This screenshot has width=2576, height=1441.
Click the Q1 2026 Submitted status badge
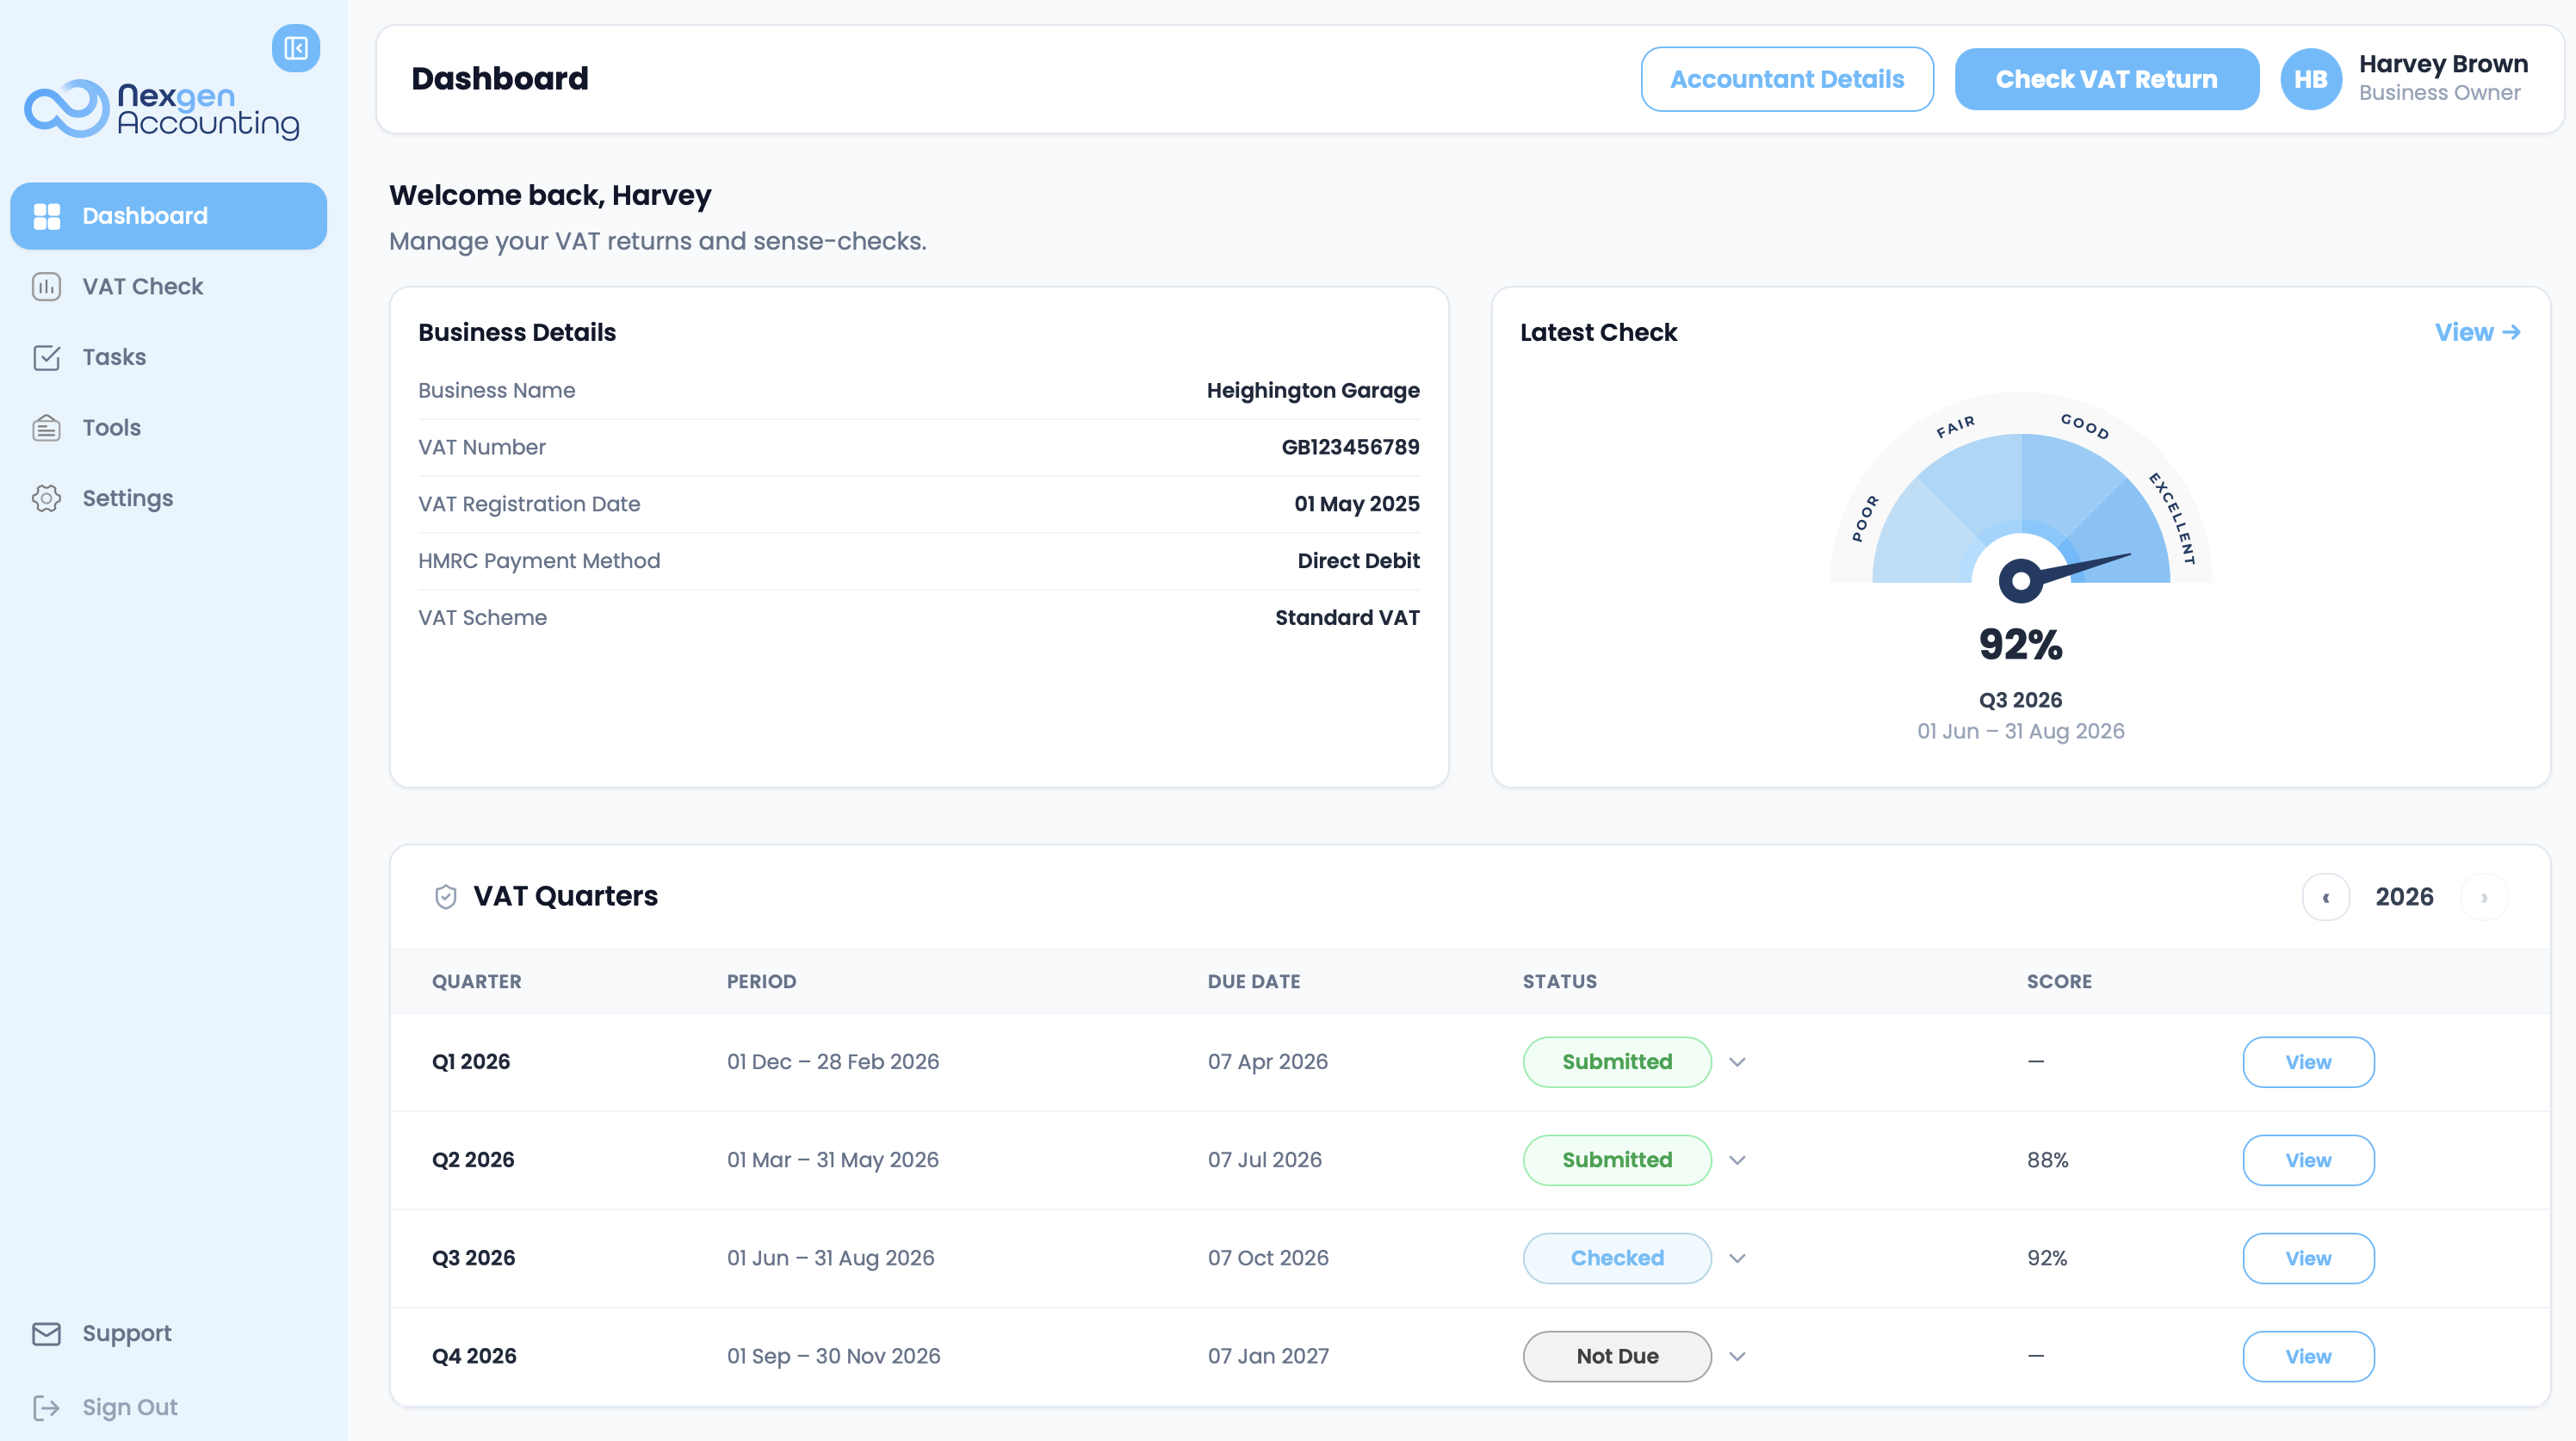(x=1617, y=1062)
